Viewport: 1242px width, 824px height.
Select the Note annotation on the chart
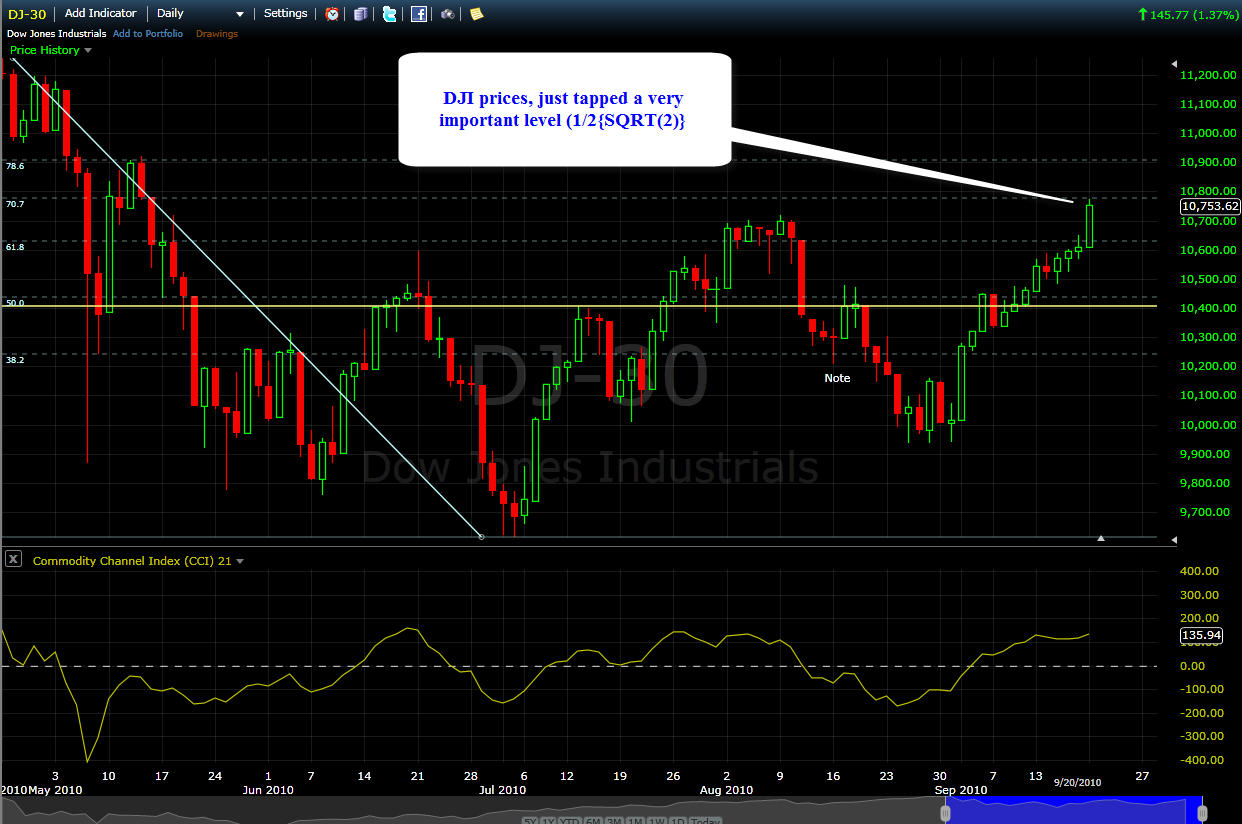[x=837, y=378]
